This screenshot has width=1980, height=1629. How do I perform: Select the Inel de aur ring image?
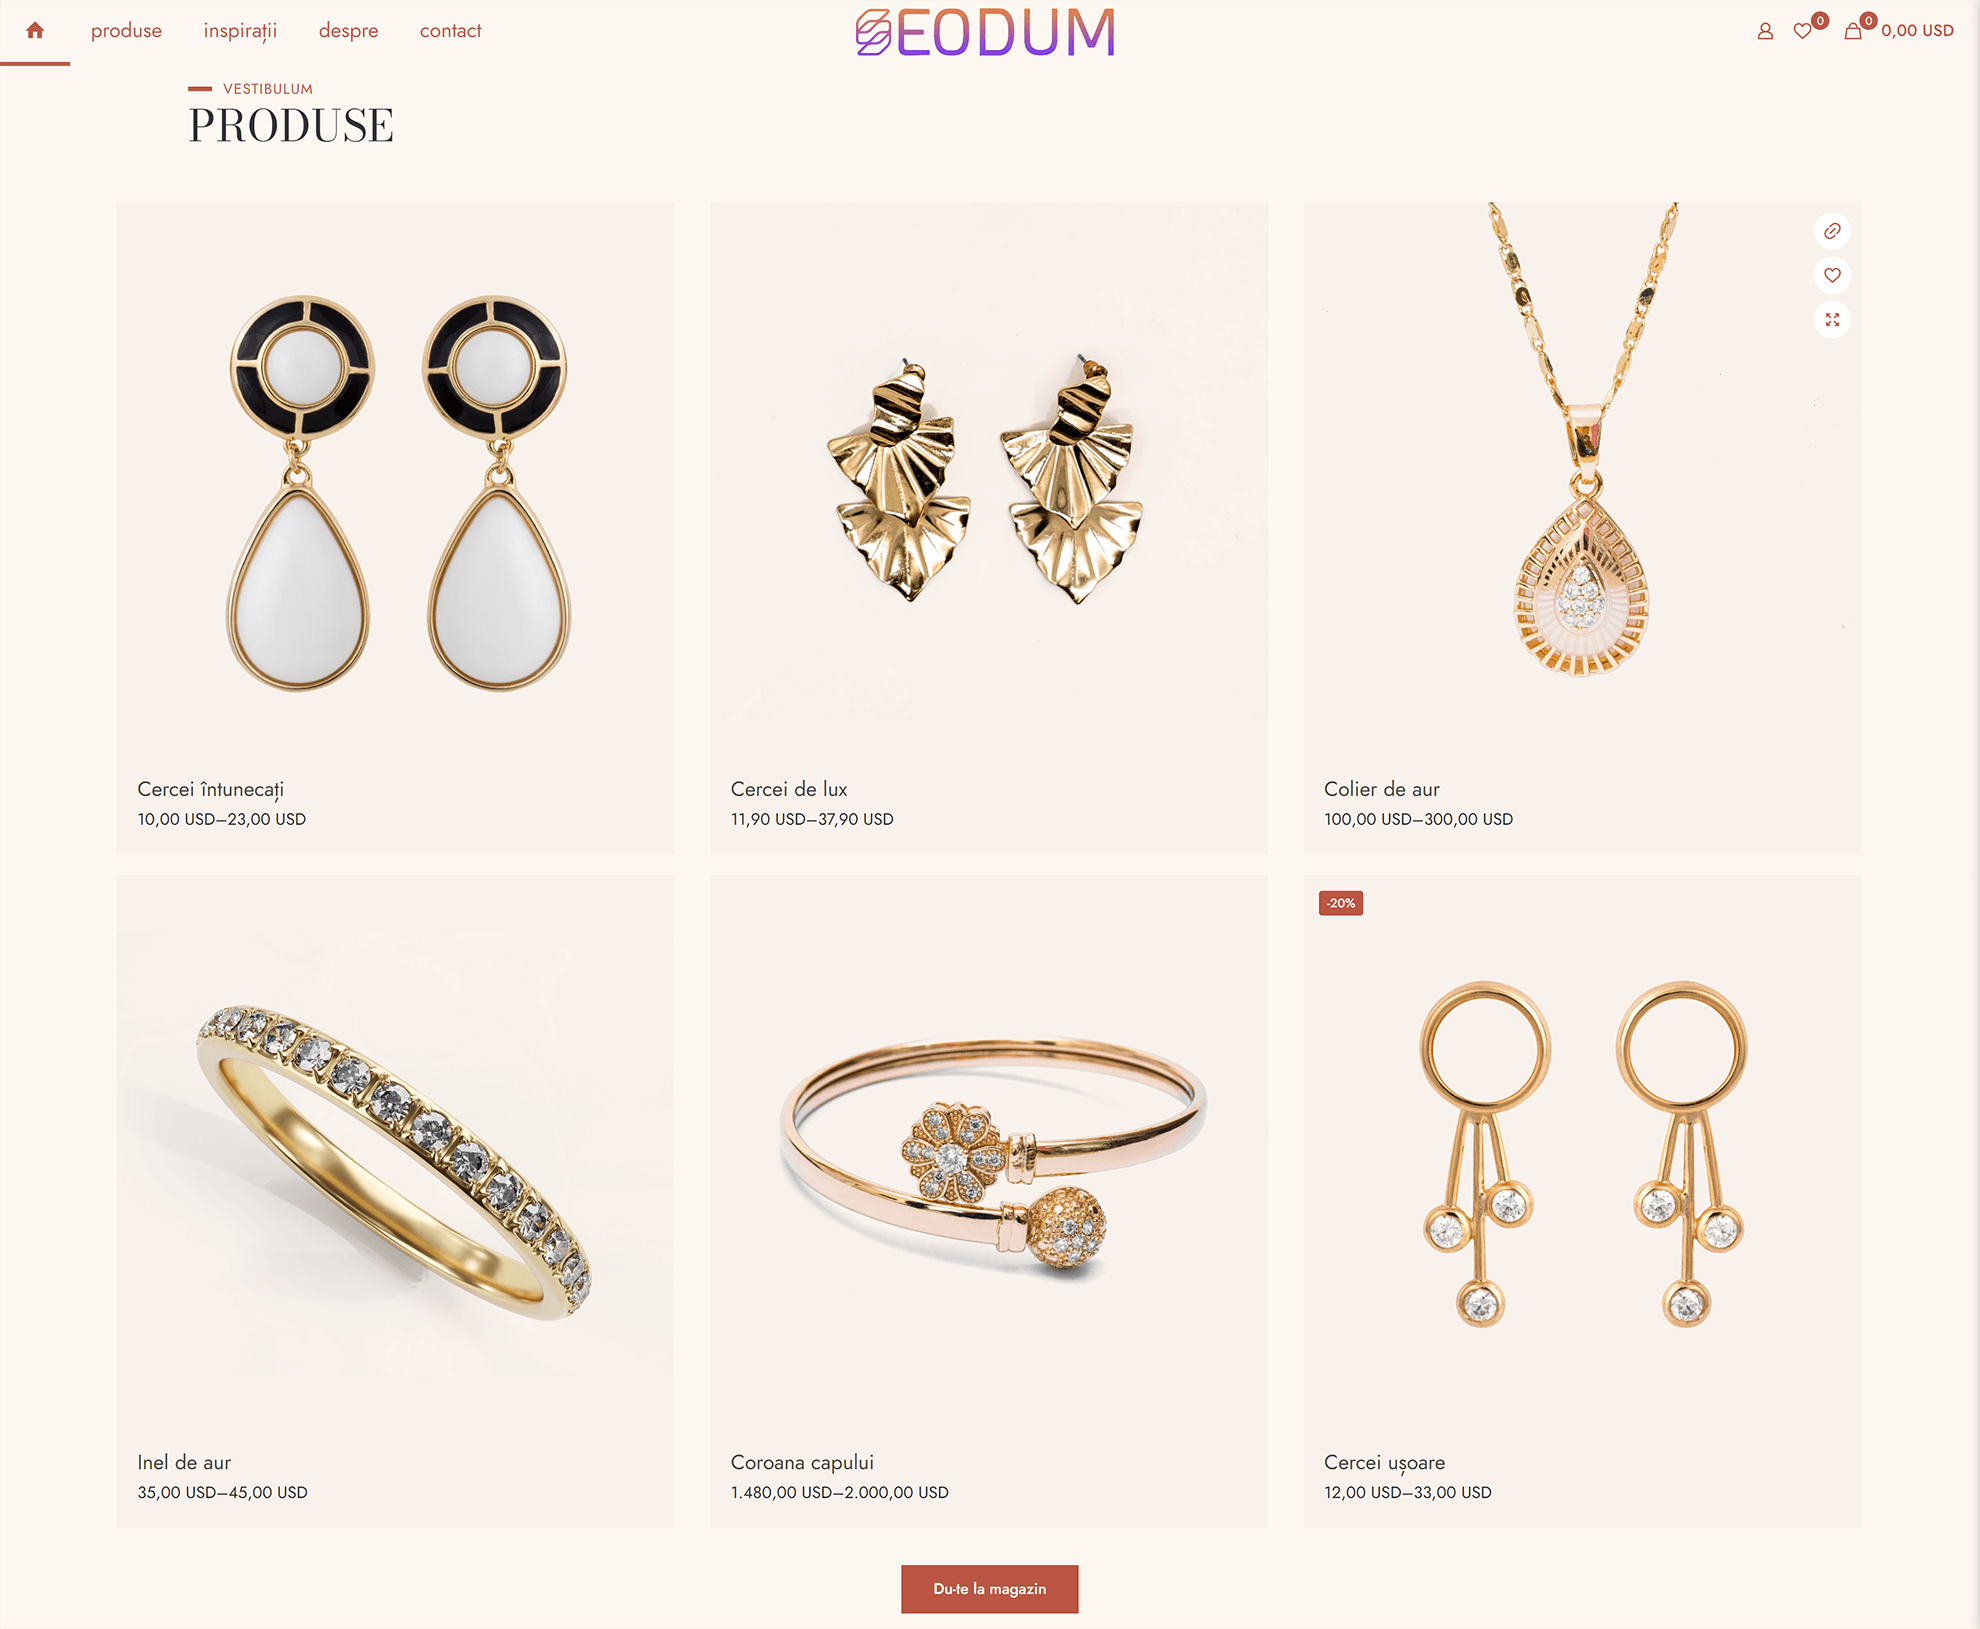[395, 1155]
